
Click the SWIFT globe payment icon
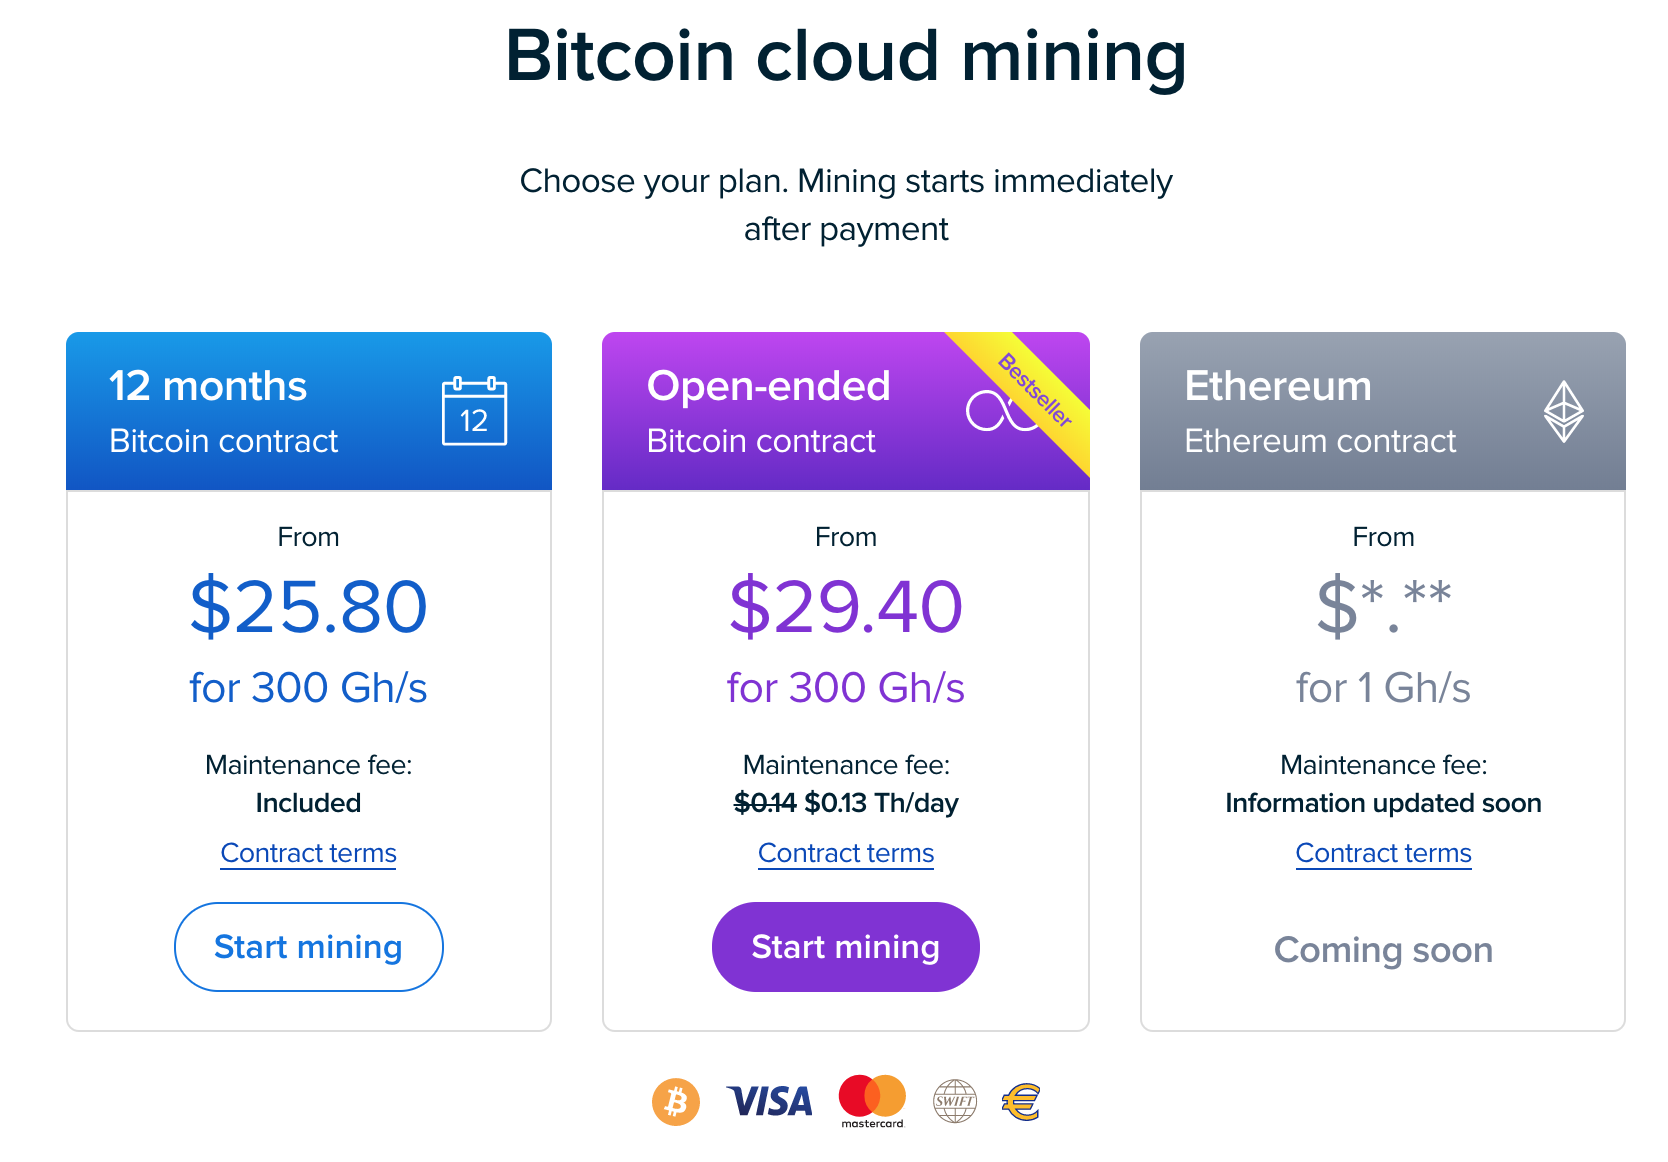[x=955, y=1102]
